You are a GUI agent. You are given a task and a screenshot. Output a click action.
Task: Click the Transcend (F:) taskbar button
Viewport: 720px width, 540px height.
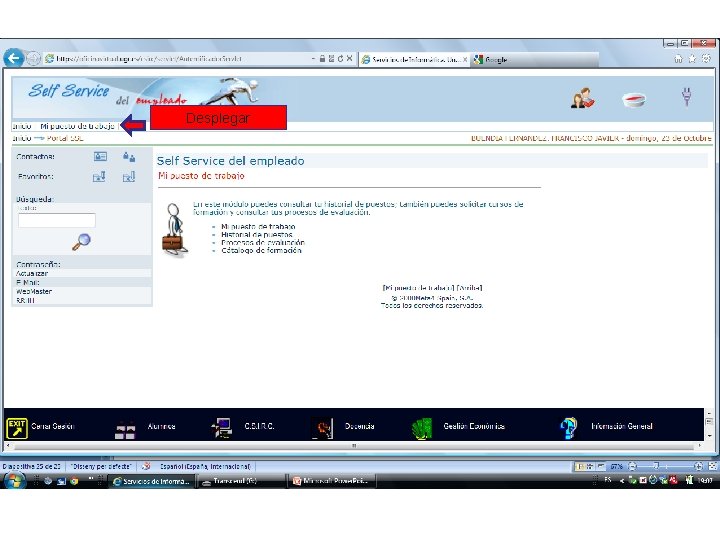point(242,481)
